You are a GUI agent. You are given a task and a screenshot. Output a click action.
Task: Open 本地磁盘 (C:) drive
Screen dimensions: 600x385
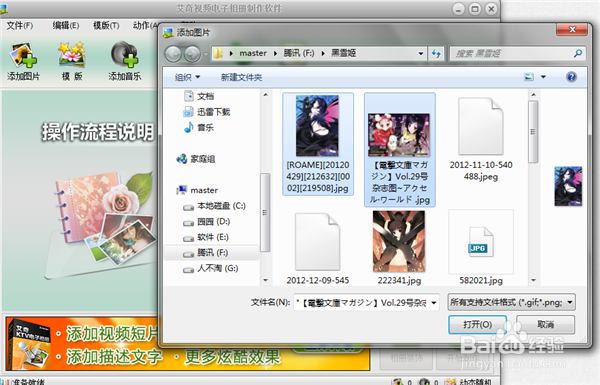[214, 206]
